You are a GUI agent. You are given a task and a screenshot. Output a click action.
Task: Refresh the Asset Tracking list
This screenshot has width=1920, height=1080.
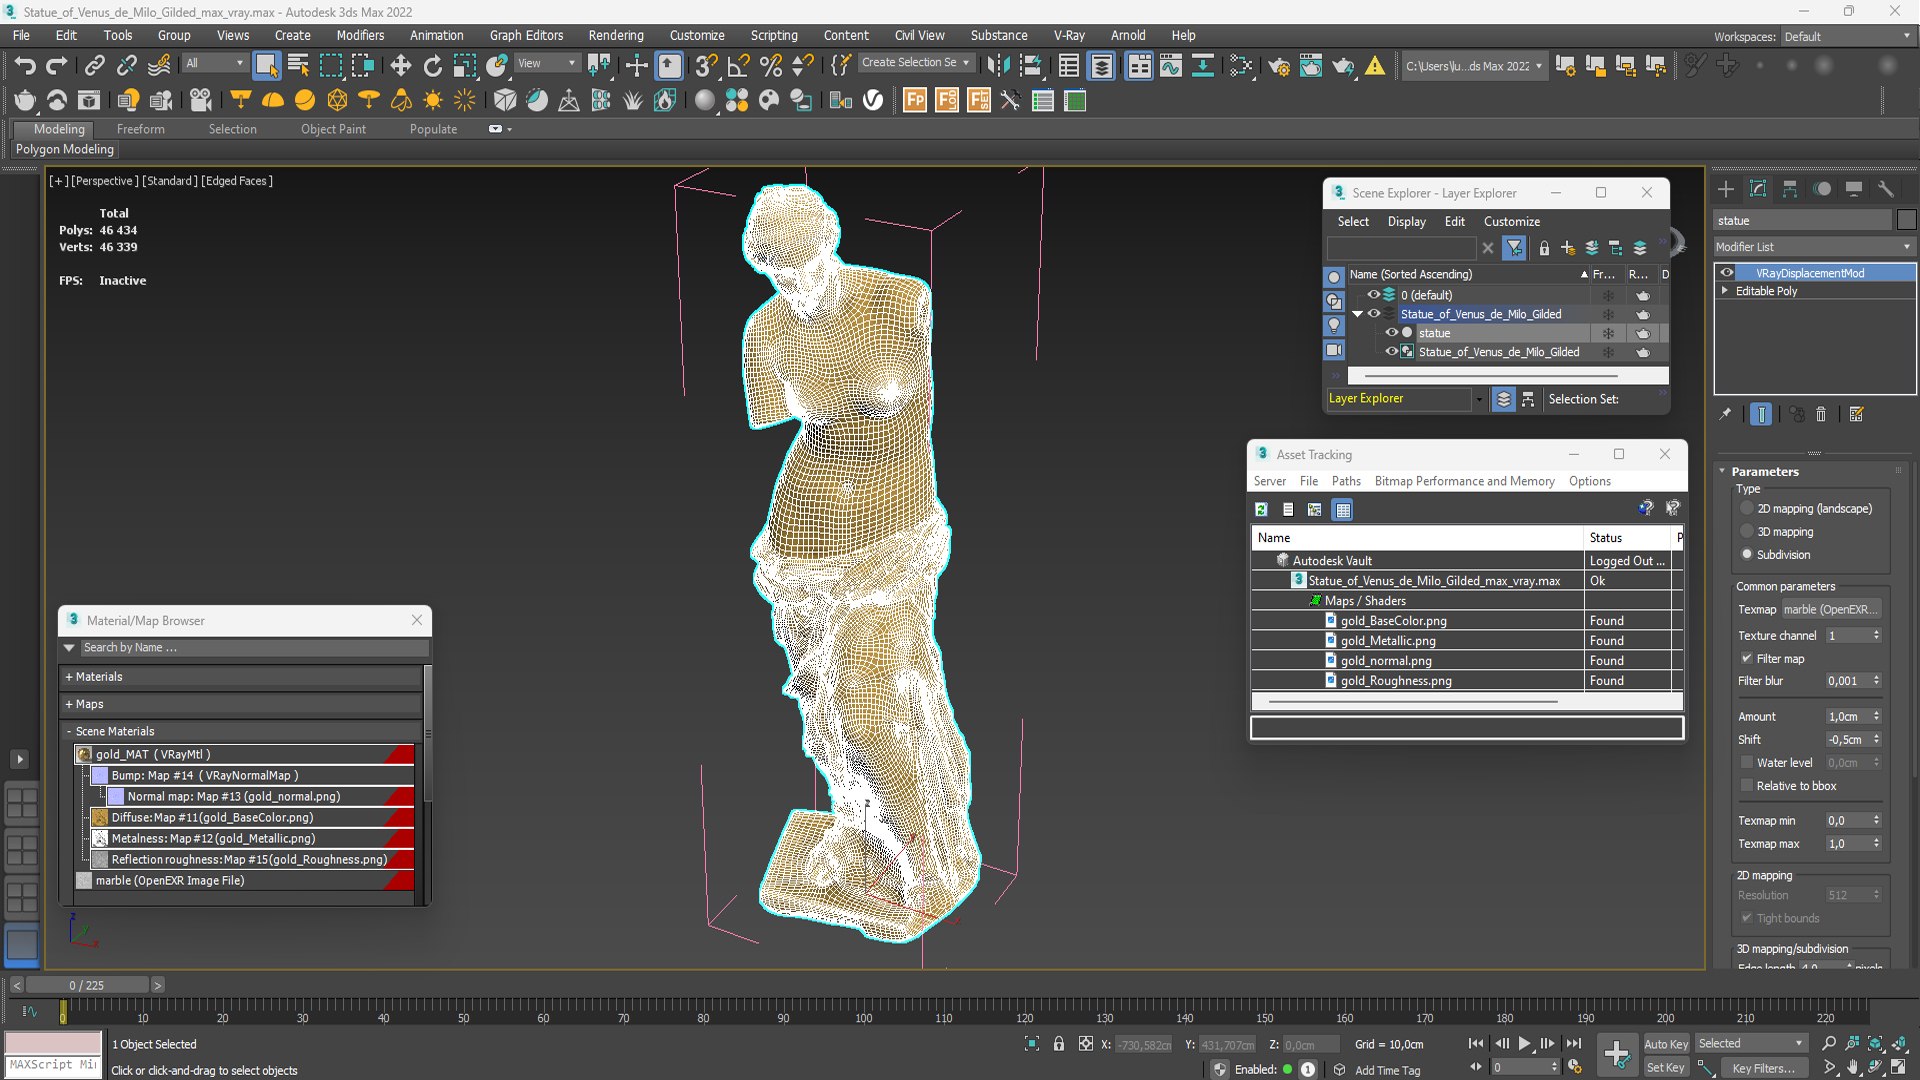1261,510
